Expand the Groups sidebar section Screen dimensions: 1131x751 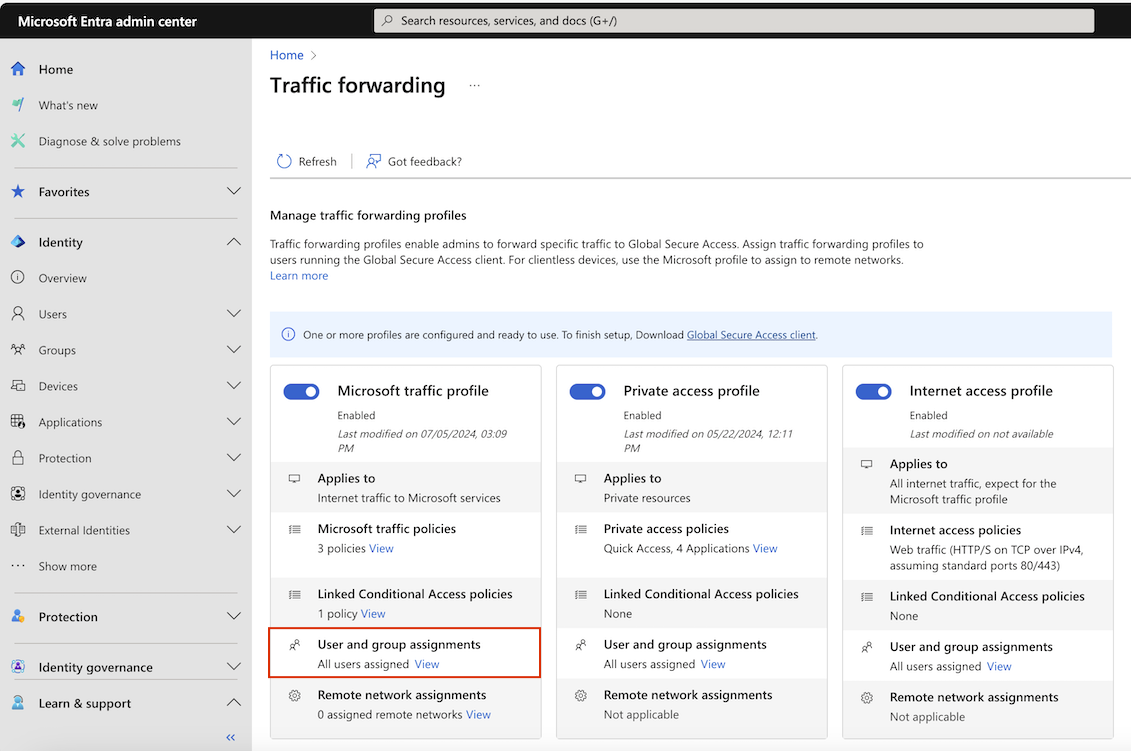[233, 350]
